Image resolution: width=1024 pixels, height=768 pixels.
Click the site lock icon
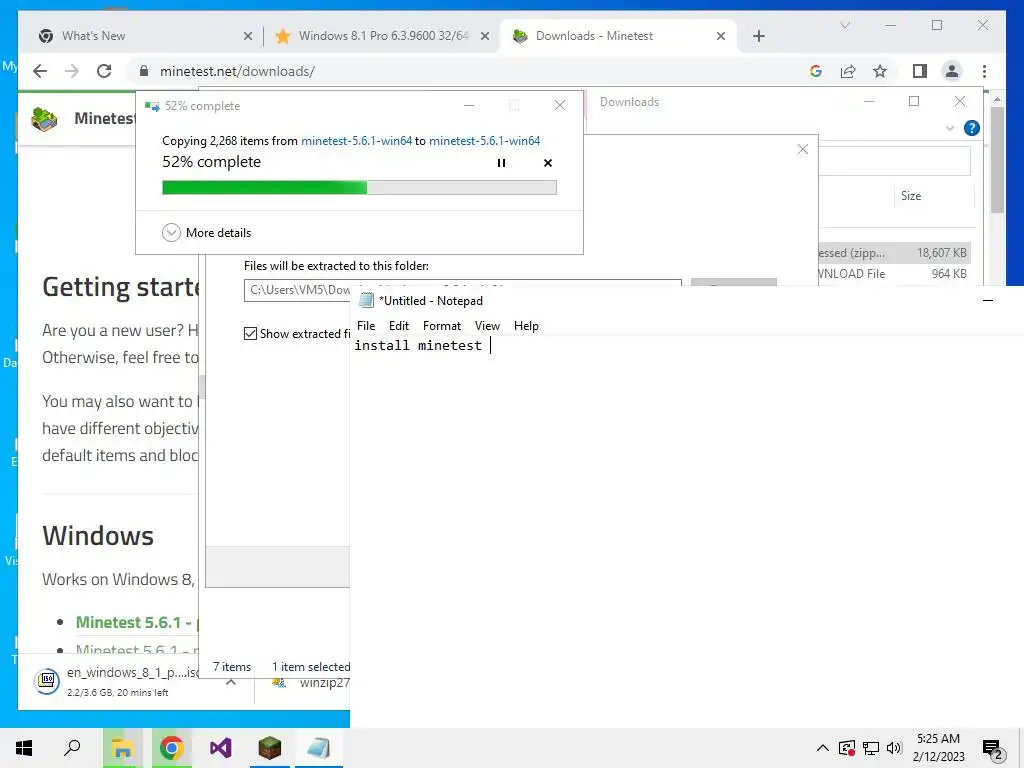(144, 71)
